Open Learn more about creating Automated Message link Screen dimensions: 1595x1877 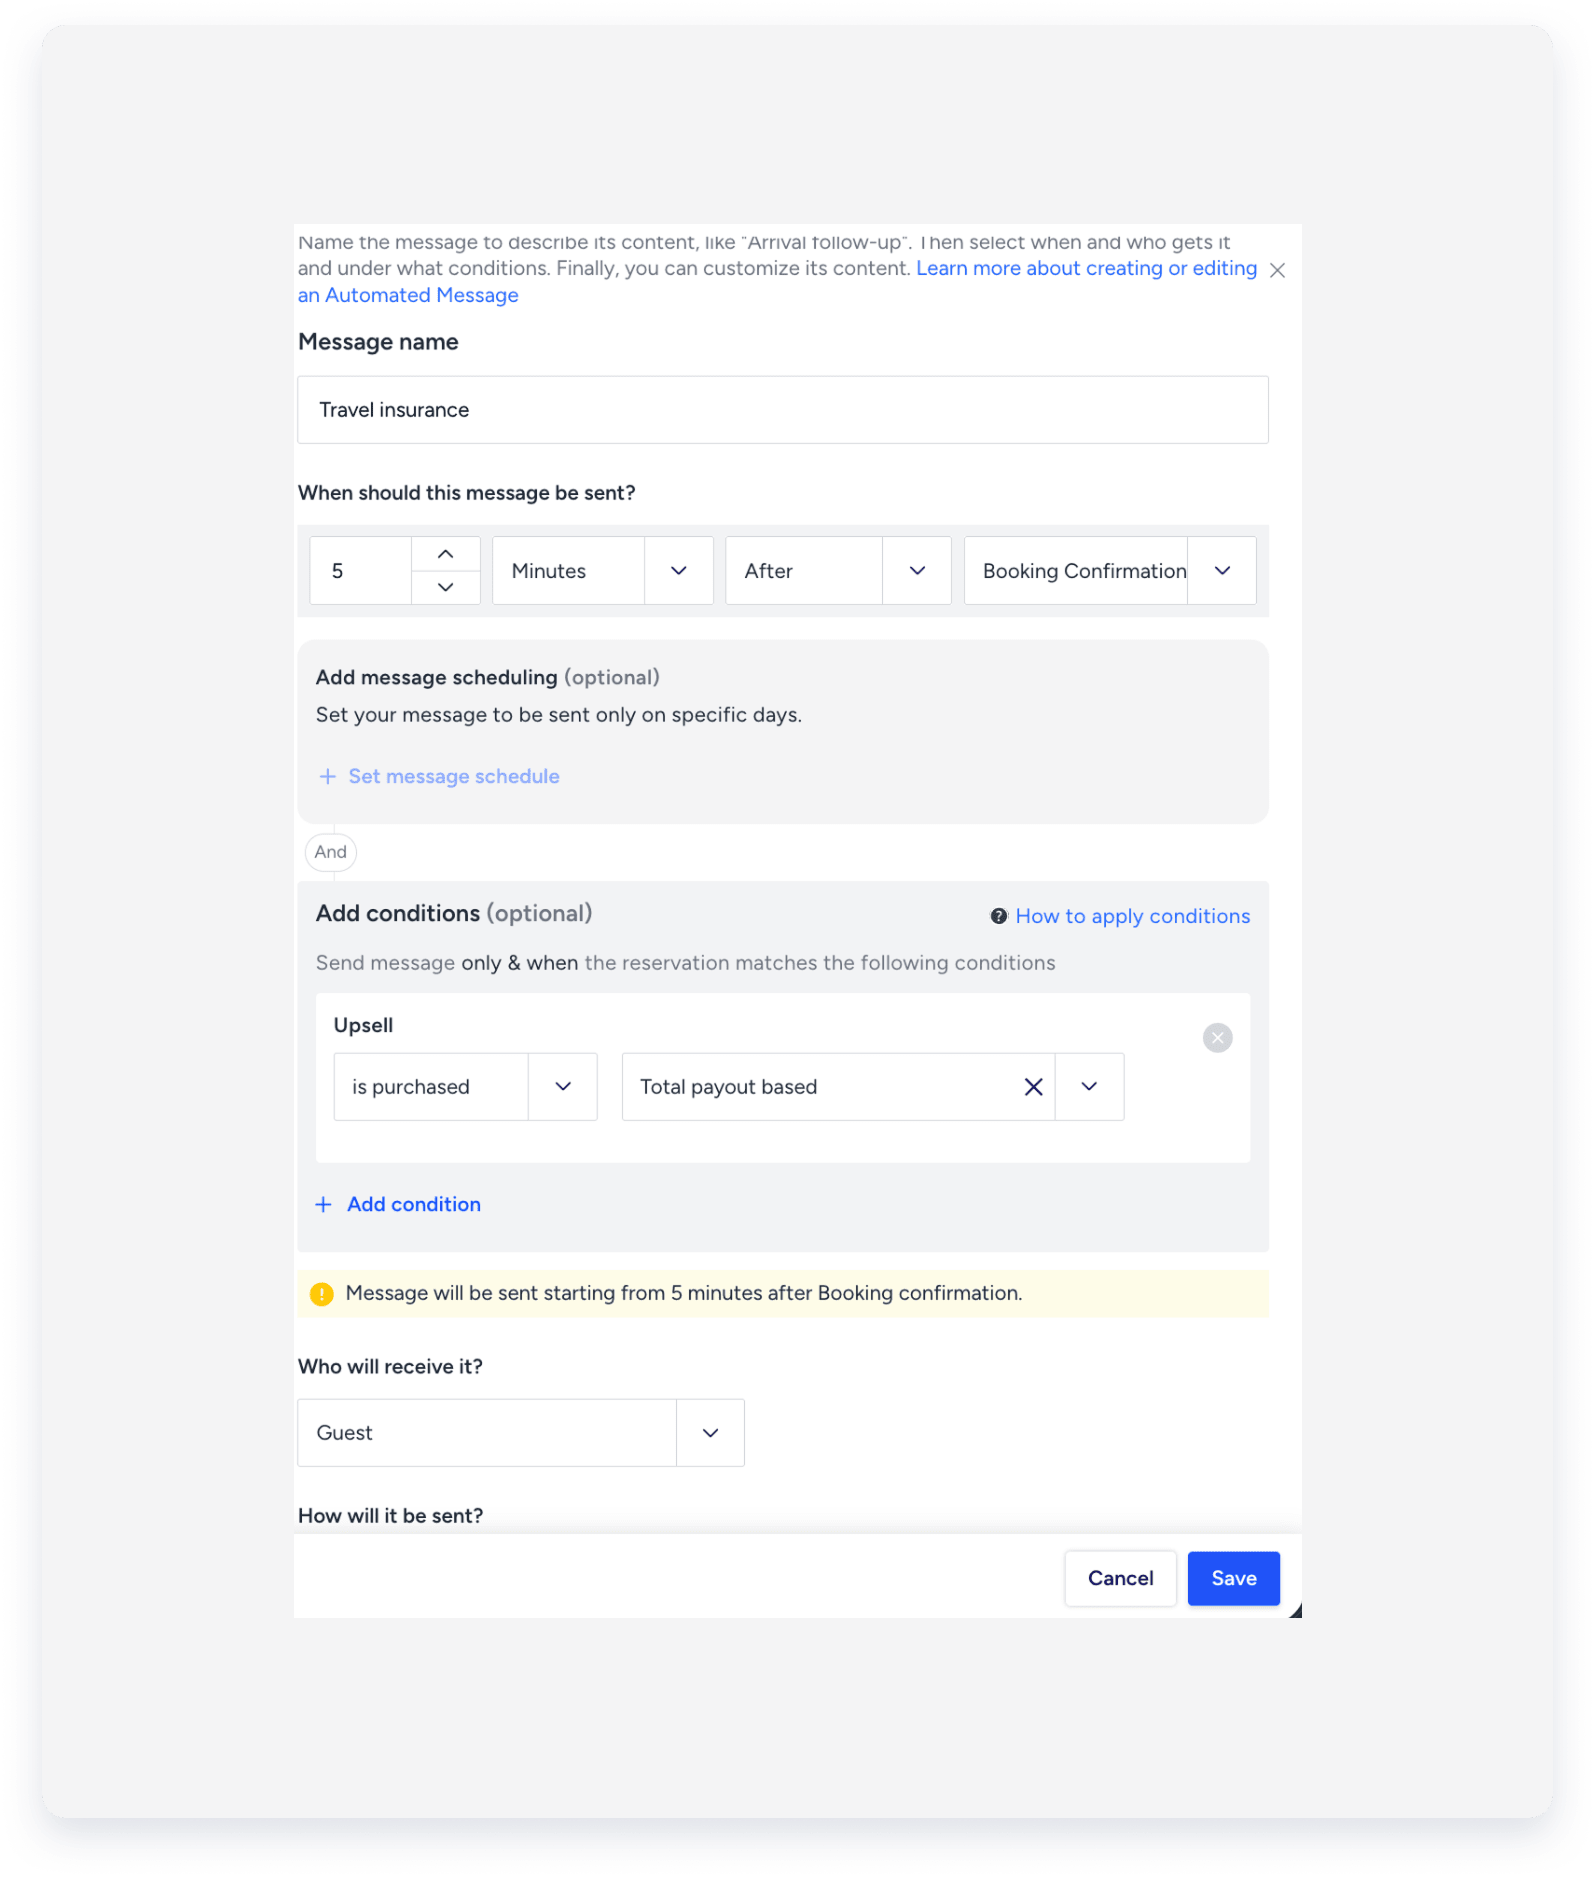778,282
